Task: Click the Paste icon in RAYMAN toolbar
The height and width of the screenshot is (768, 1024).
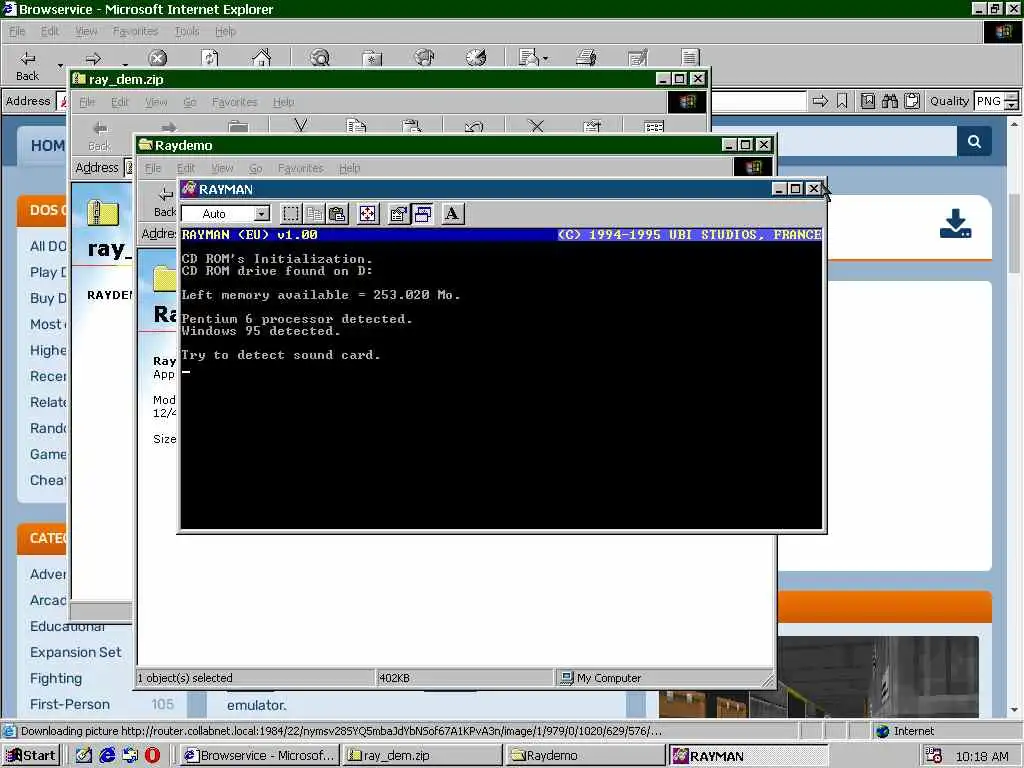Action: click(337, 214)
